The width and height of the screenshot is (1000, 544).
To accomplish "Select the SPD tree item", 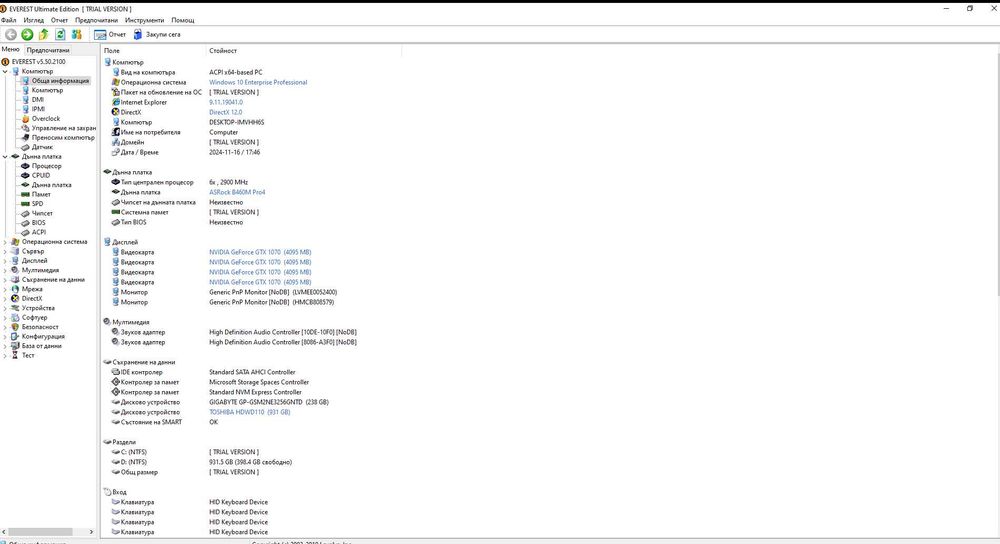I will click(38, 204).
